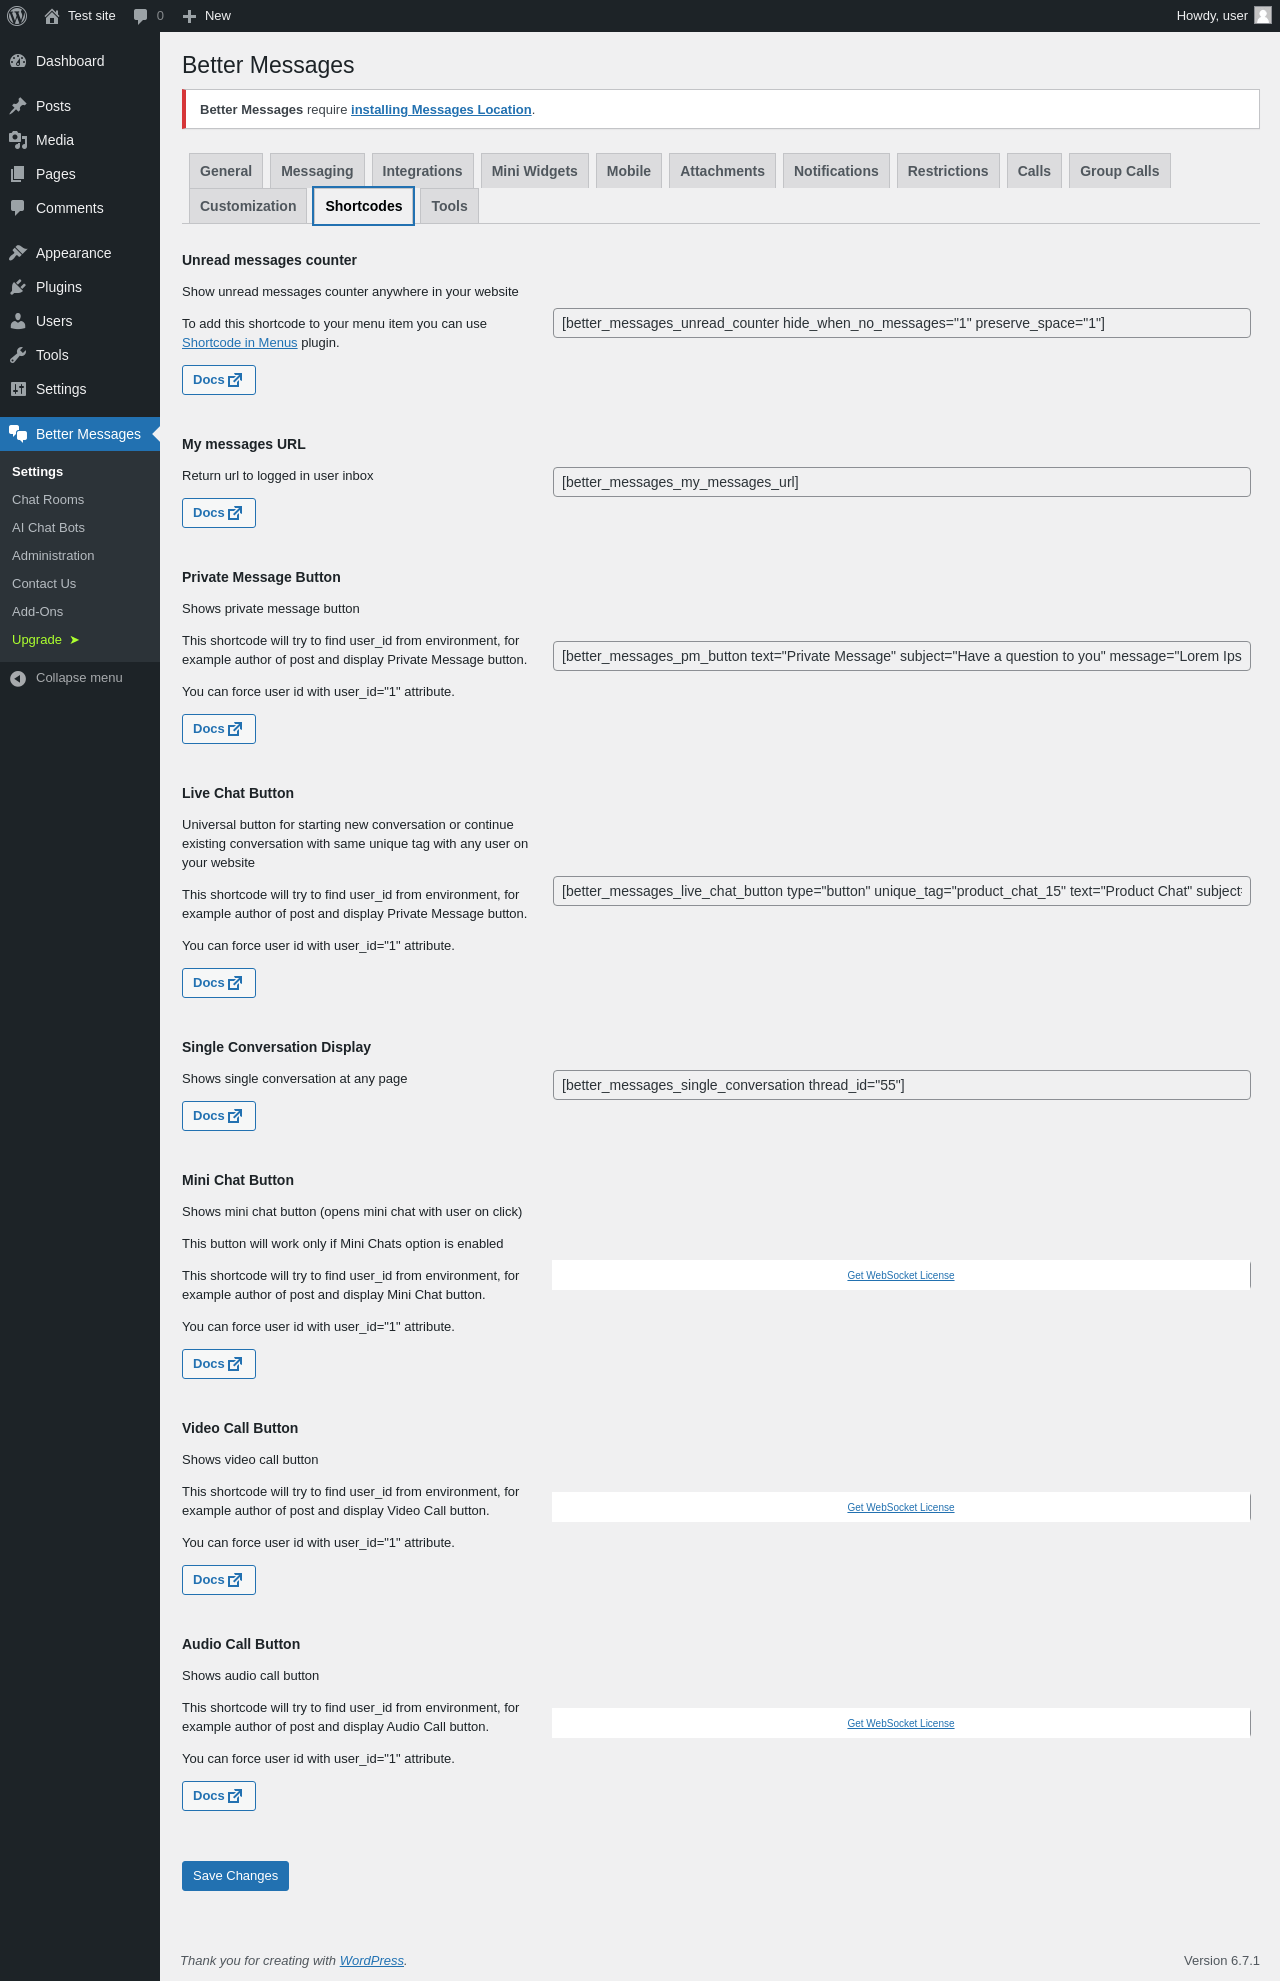This screenshot has height=1981, width=1280.
Task: Open Docs for Unread messages counter
Action: [218, 380]
